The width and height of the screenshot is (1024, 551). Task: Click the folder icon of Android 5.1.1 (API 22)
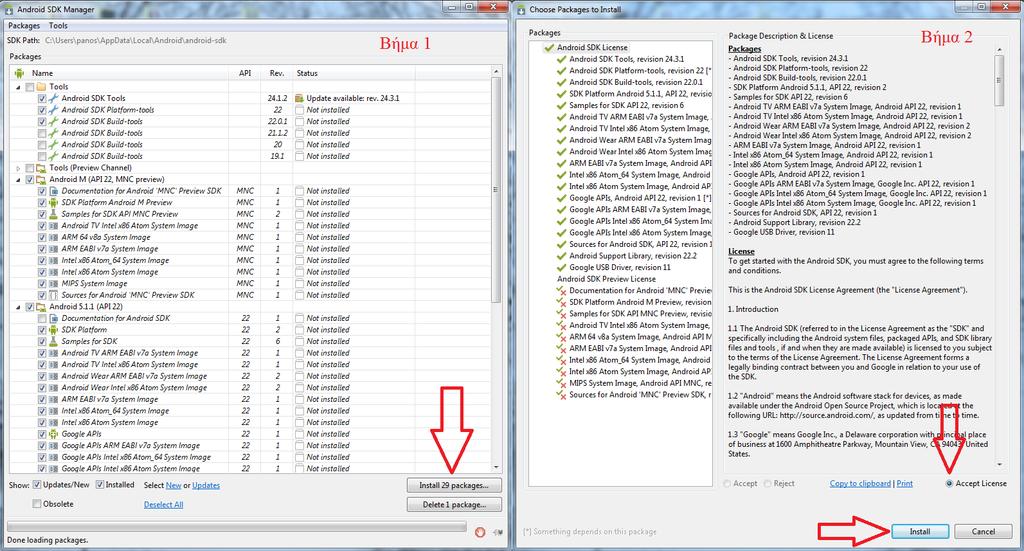pos(41,307)
